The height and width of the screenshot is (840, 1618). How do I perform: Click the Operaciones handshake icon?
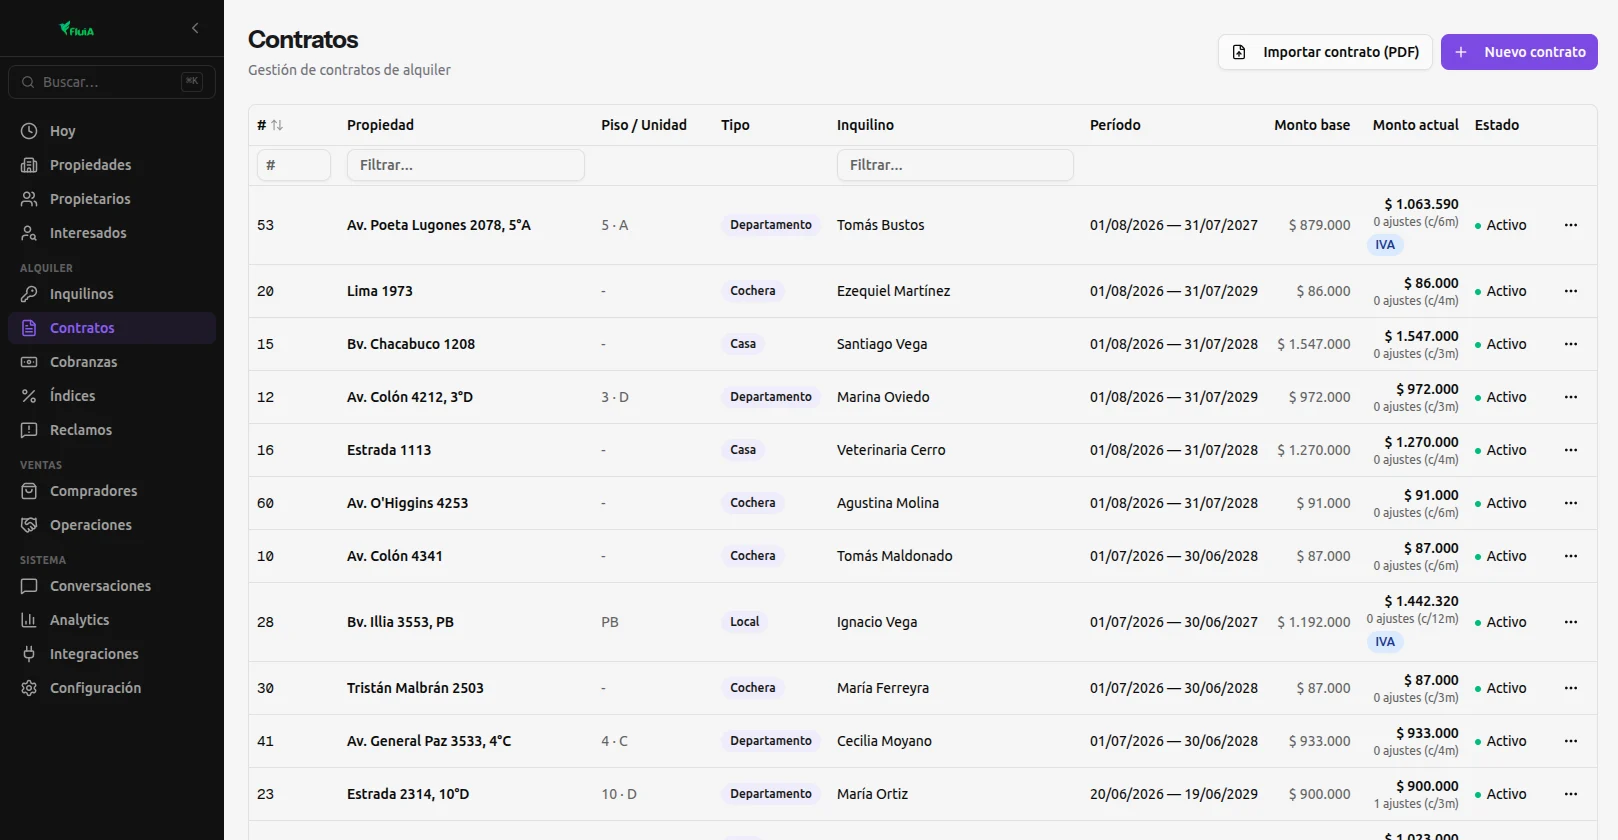pyautogui.click(x=29, y=525)
